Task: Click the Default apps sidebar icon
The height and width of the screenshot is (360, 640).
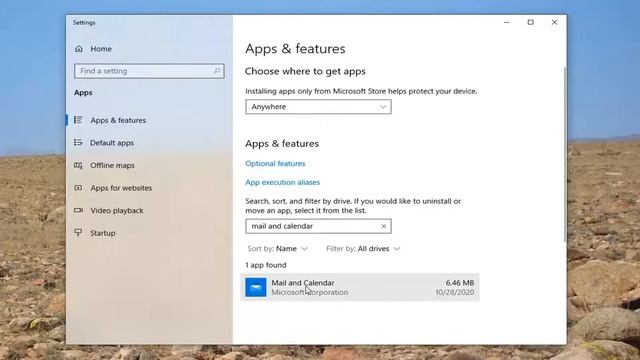Action: click(x=78, y=142)
